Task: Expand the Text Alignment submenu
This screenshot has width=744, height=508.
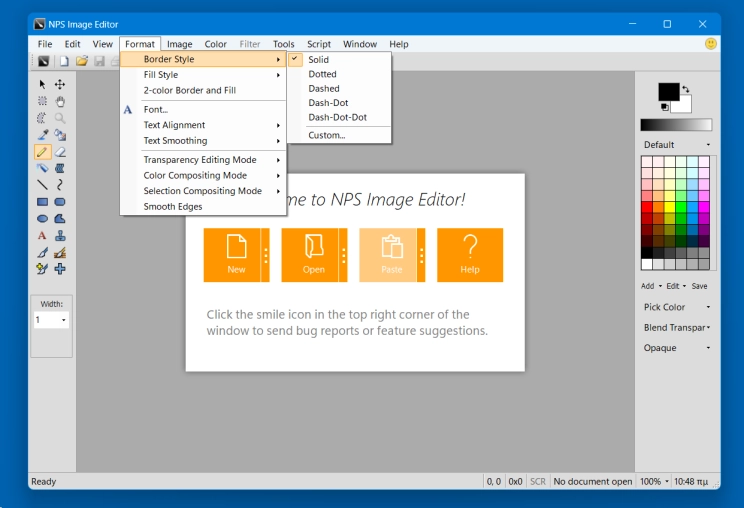Action: (203, 125)
